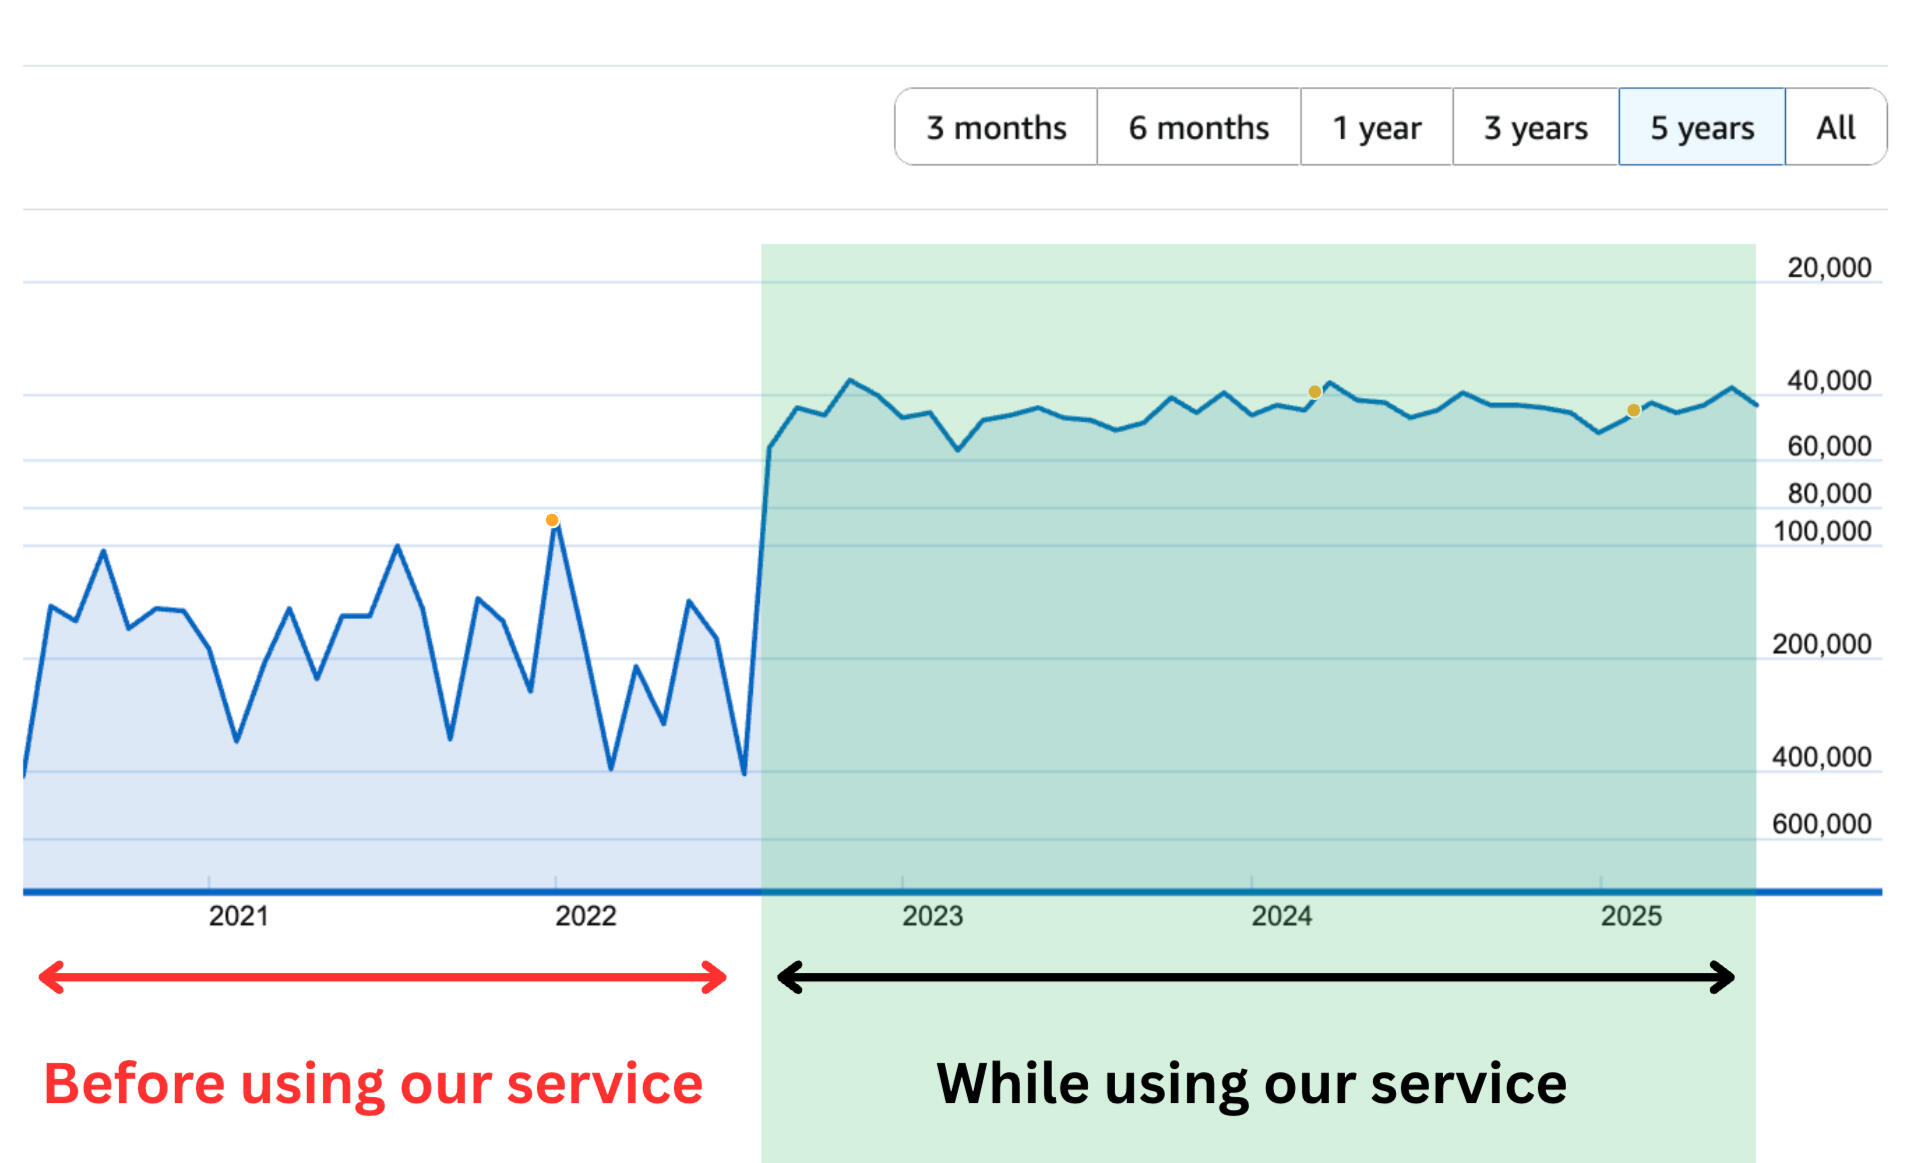1913x1163 pixels.
Task: Click the "Before using our service" text
Action: click(x=373, y=1084)
